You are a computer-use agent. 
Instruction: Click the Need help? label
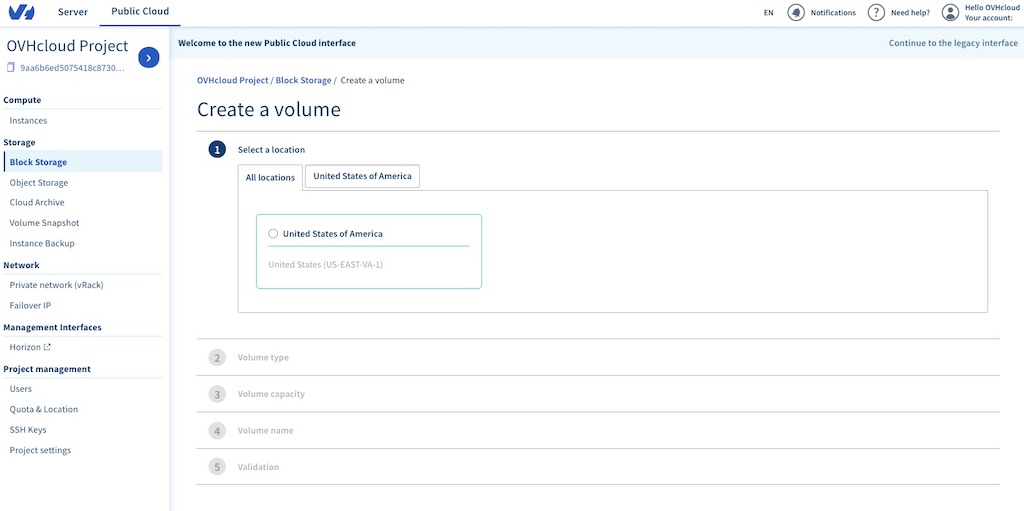pyautogui.click(x=910, y=12)
